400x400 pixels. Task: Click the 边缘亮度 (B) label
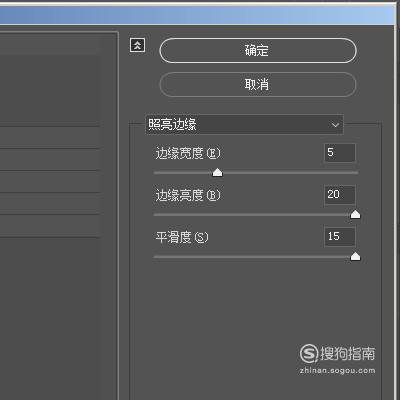188,195
